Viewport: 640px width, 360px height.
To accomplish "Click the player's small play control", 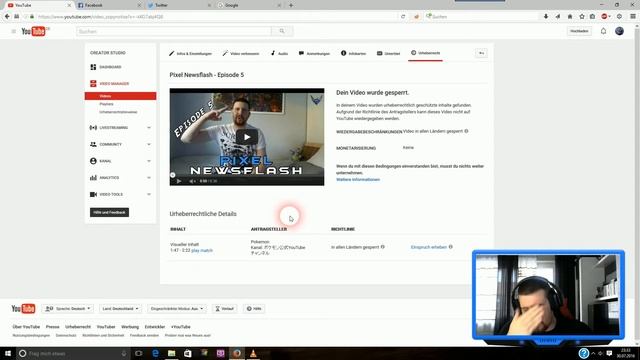I will coord(178,181).
